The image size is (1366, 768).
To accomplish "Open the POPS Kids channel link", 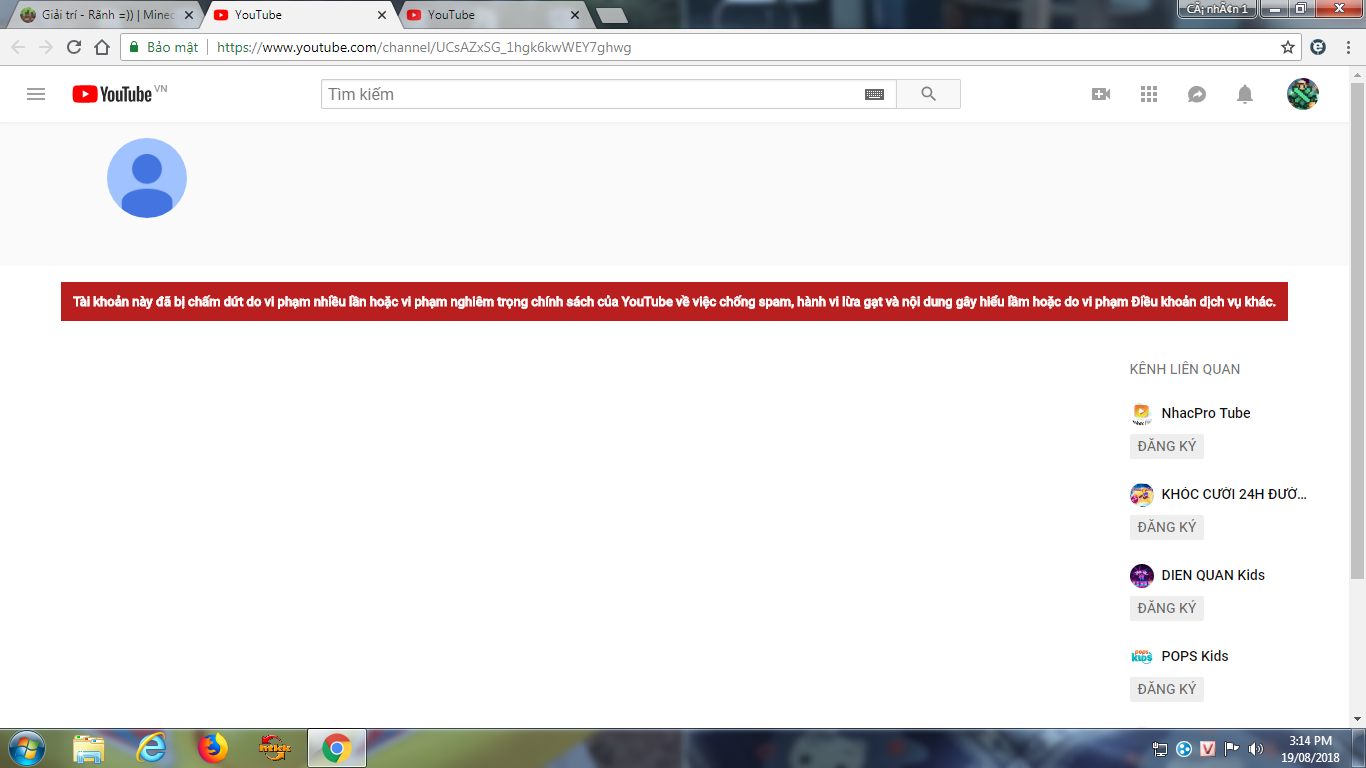I will coord(1195,656).
